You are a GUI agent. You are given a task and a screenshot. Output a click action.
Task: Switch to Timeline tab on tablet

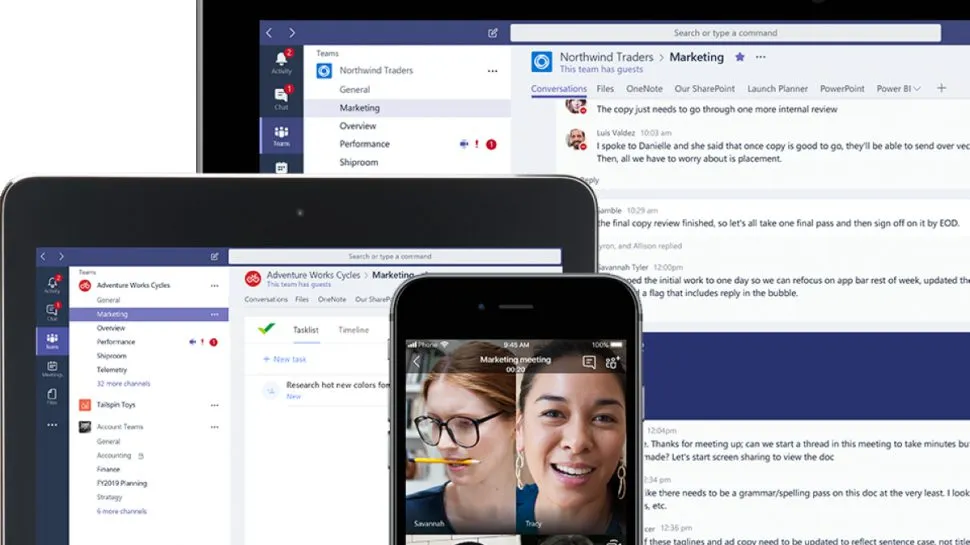click(x=353, y=330)
